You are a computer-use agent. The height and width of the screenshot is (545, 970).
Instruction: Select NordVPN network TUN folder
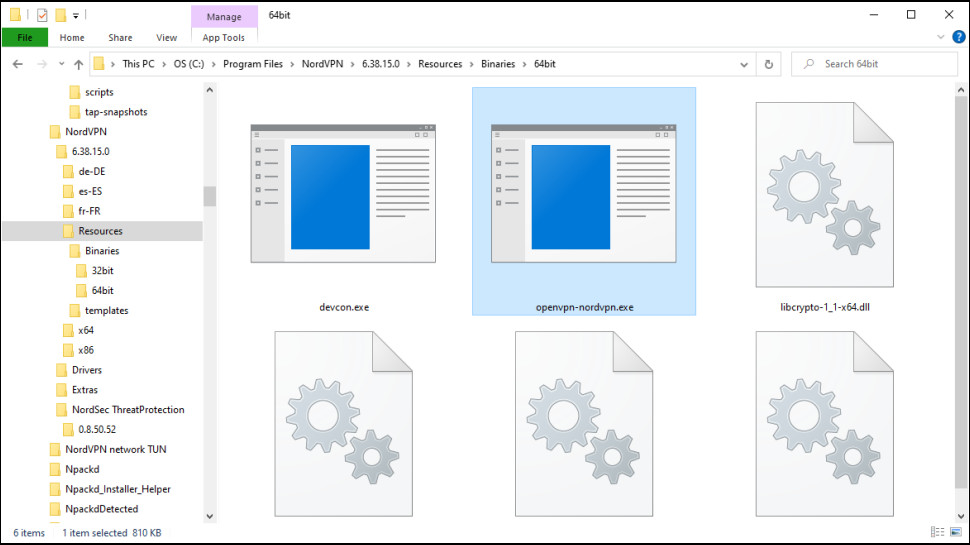pos(116,449)
